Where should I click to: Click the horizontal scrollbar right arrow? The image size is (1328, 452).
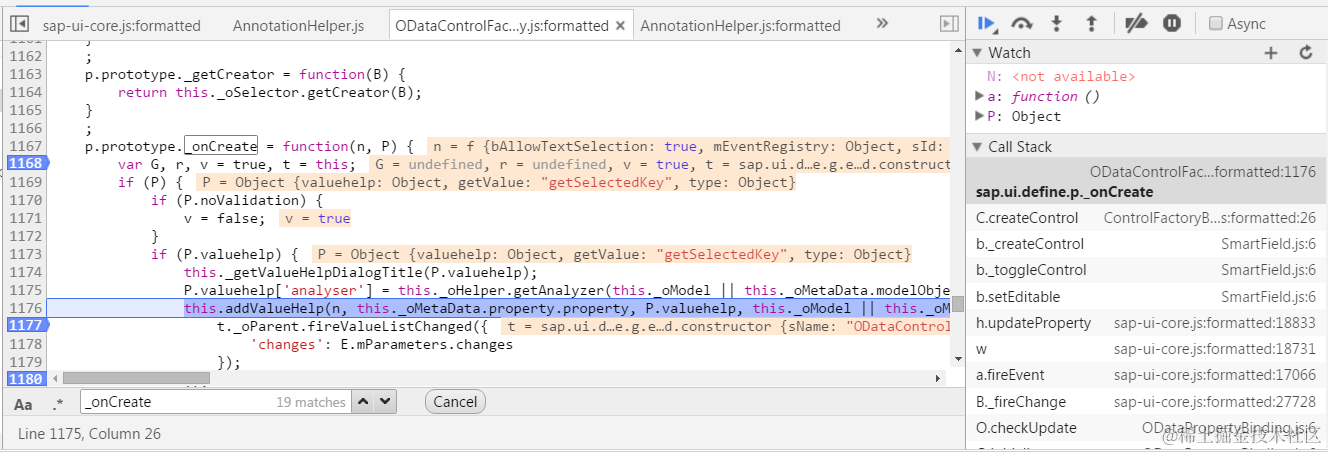(938, 378)
